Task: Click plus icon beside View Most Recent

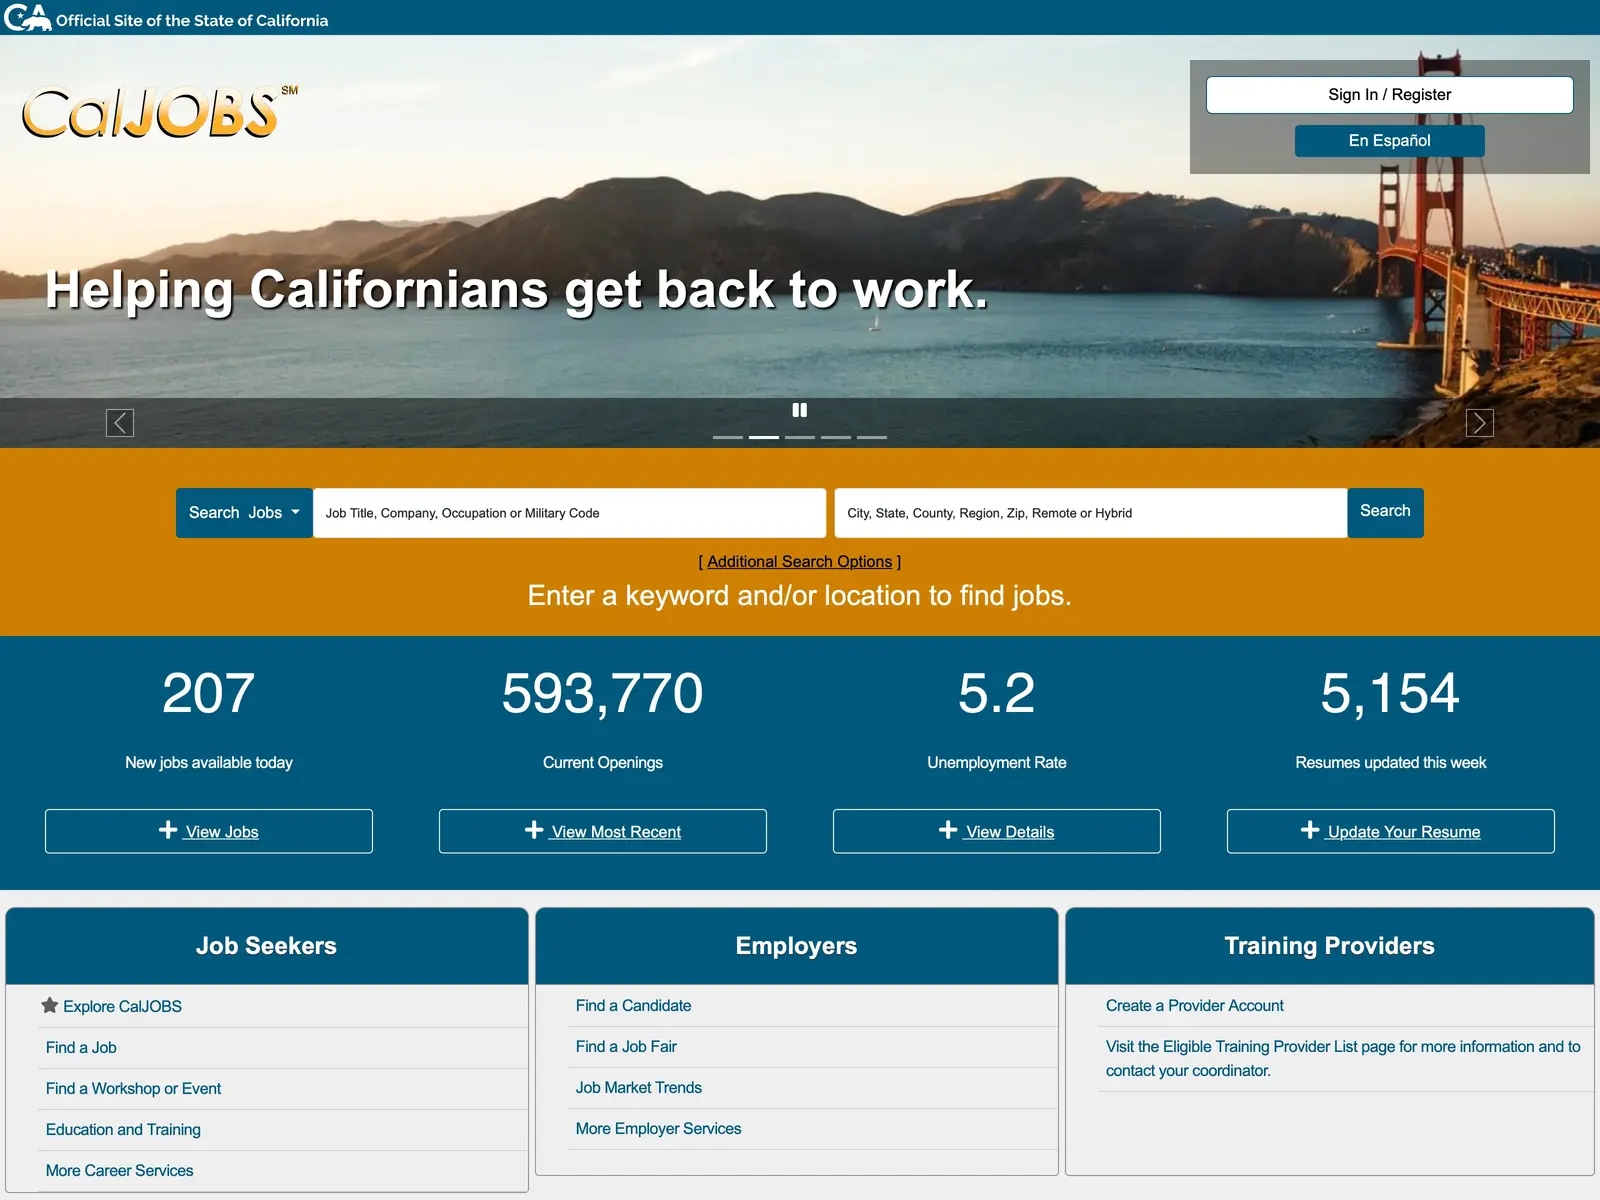Action: click(534, 830)
